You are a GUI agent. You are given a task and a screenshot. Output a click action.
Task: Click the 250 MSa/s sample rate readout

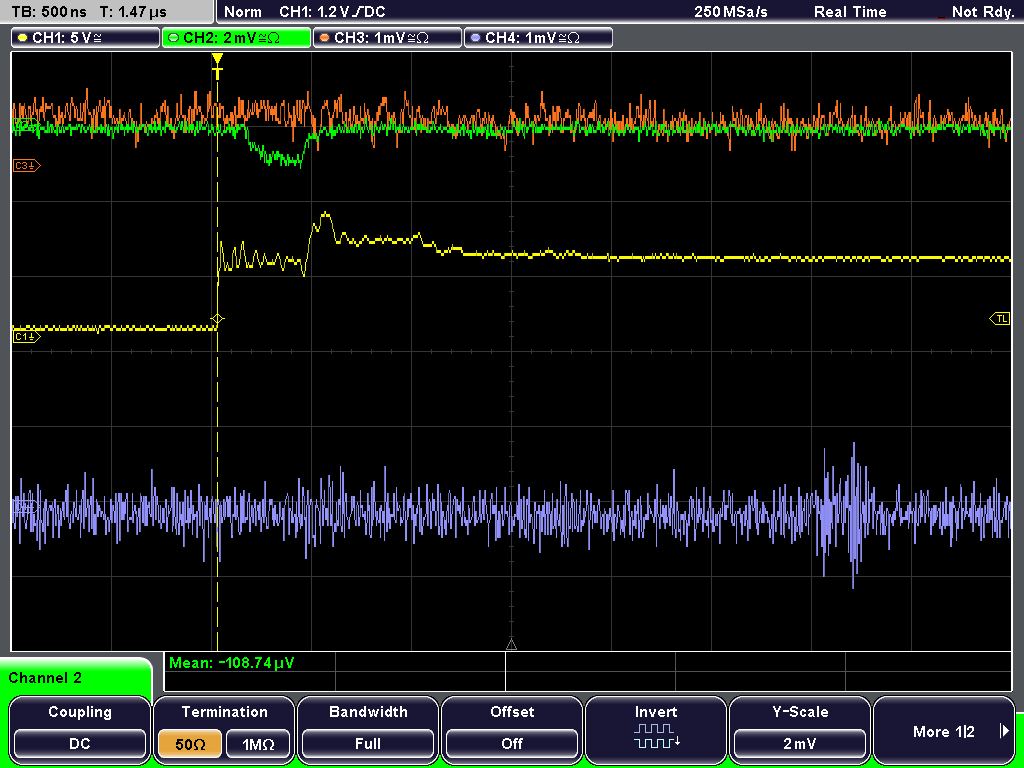731,12
